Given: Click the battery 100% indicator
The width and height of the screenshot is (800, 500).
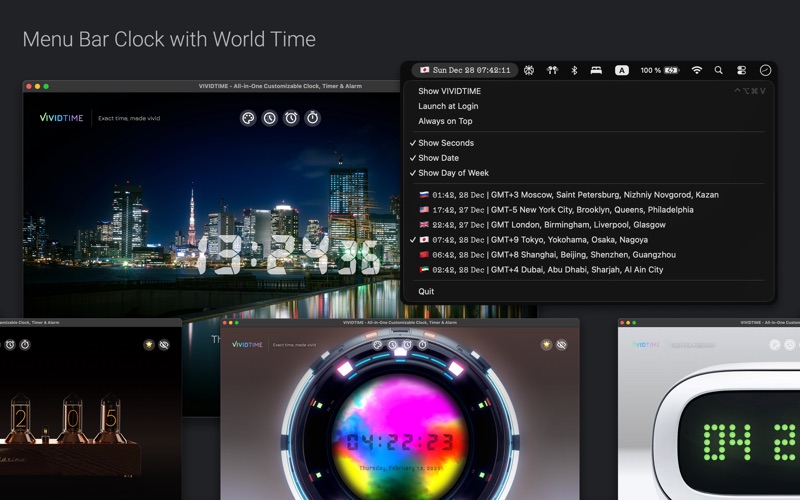Looking at the screenshot, I should [x=660, y=70].
